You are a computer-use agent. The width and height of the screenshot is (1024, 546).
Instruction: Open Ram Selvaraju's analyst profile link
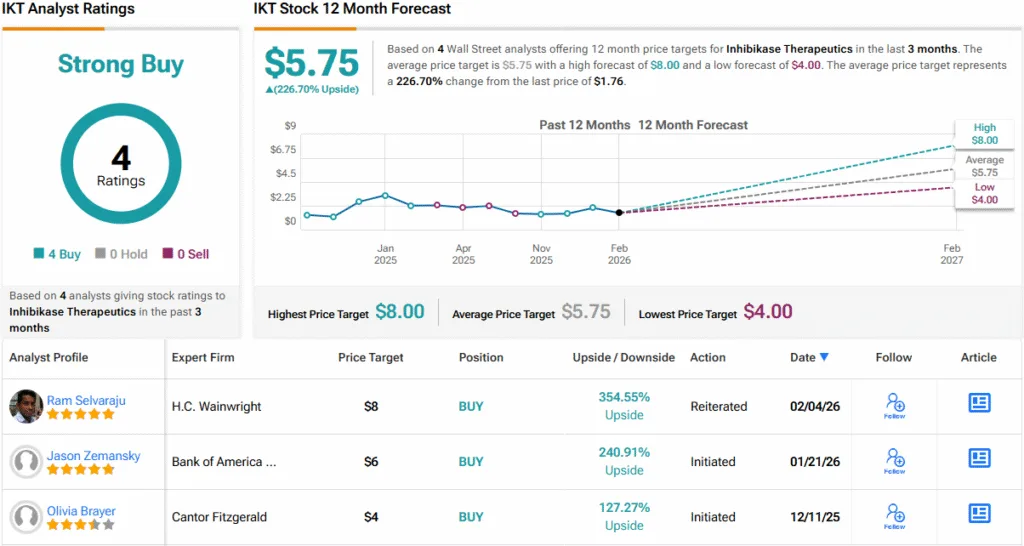point(86,400)
